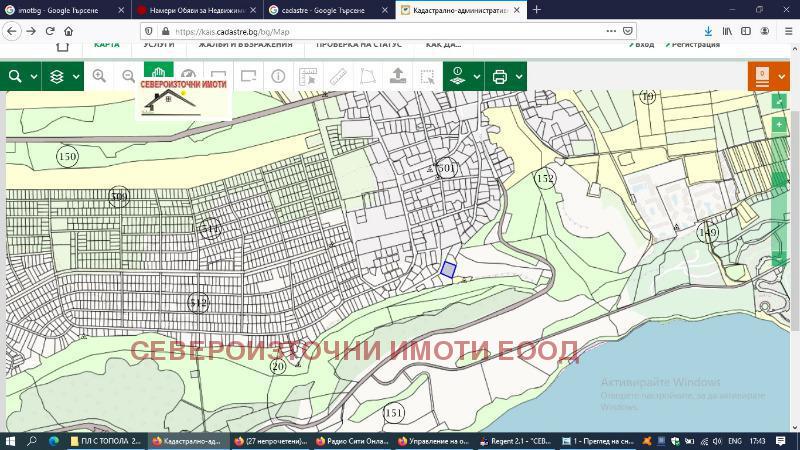Click the URL address bar

pos(388,32)
